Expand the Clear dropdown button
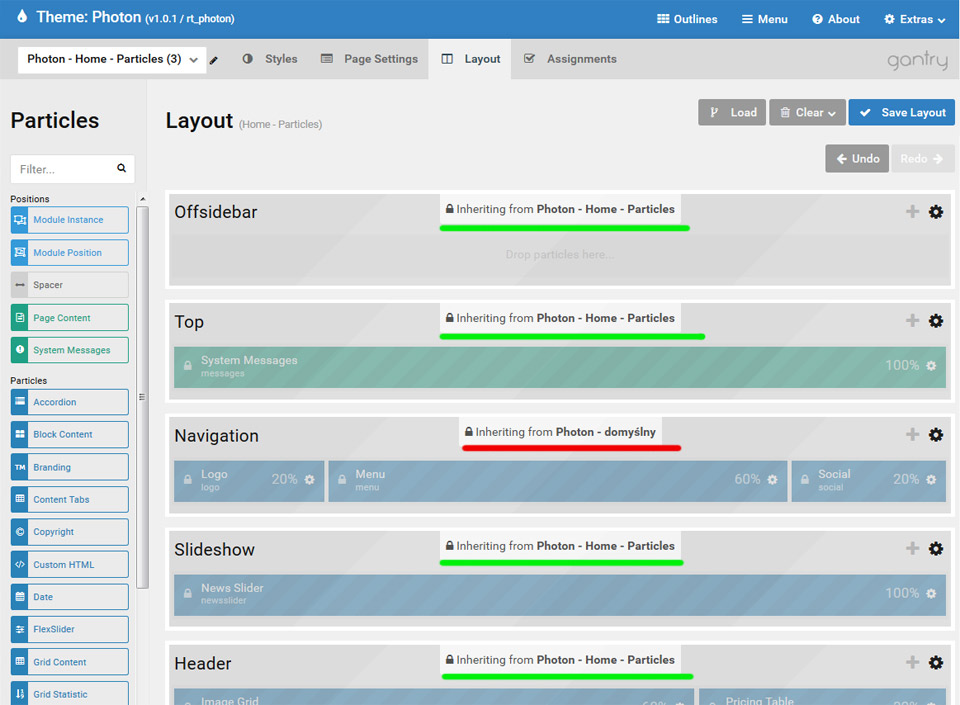 point(808,113)
